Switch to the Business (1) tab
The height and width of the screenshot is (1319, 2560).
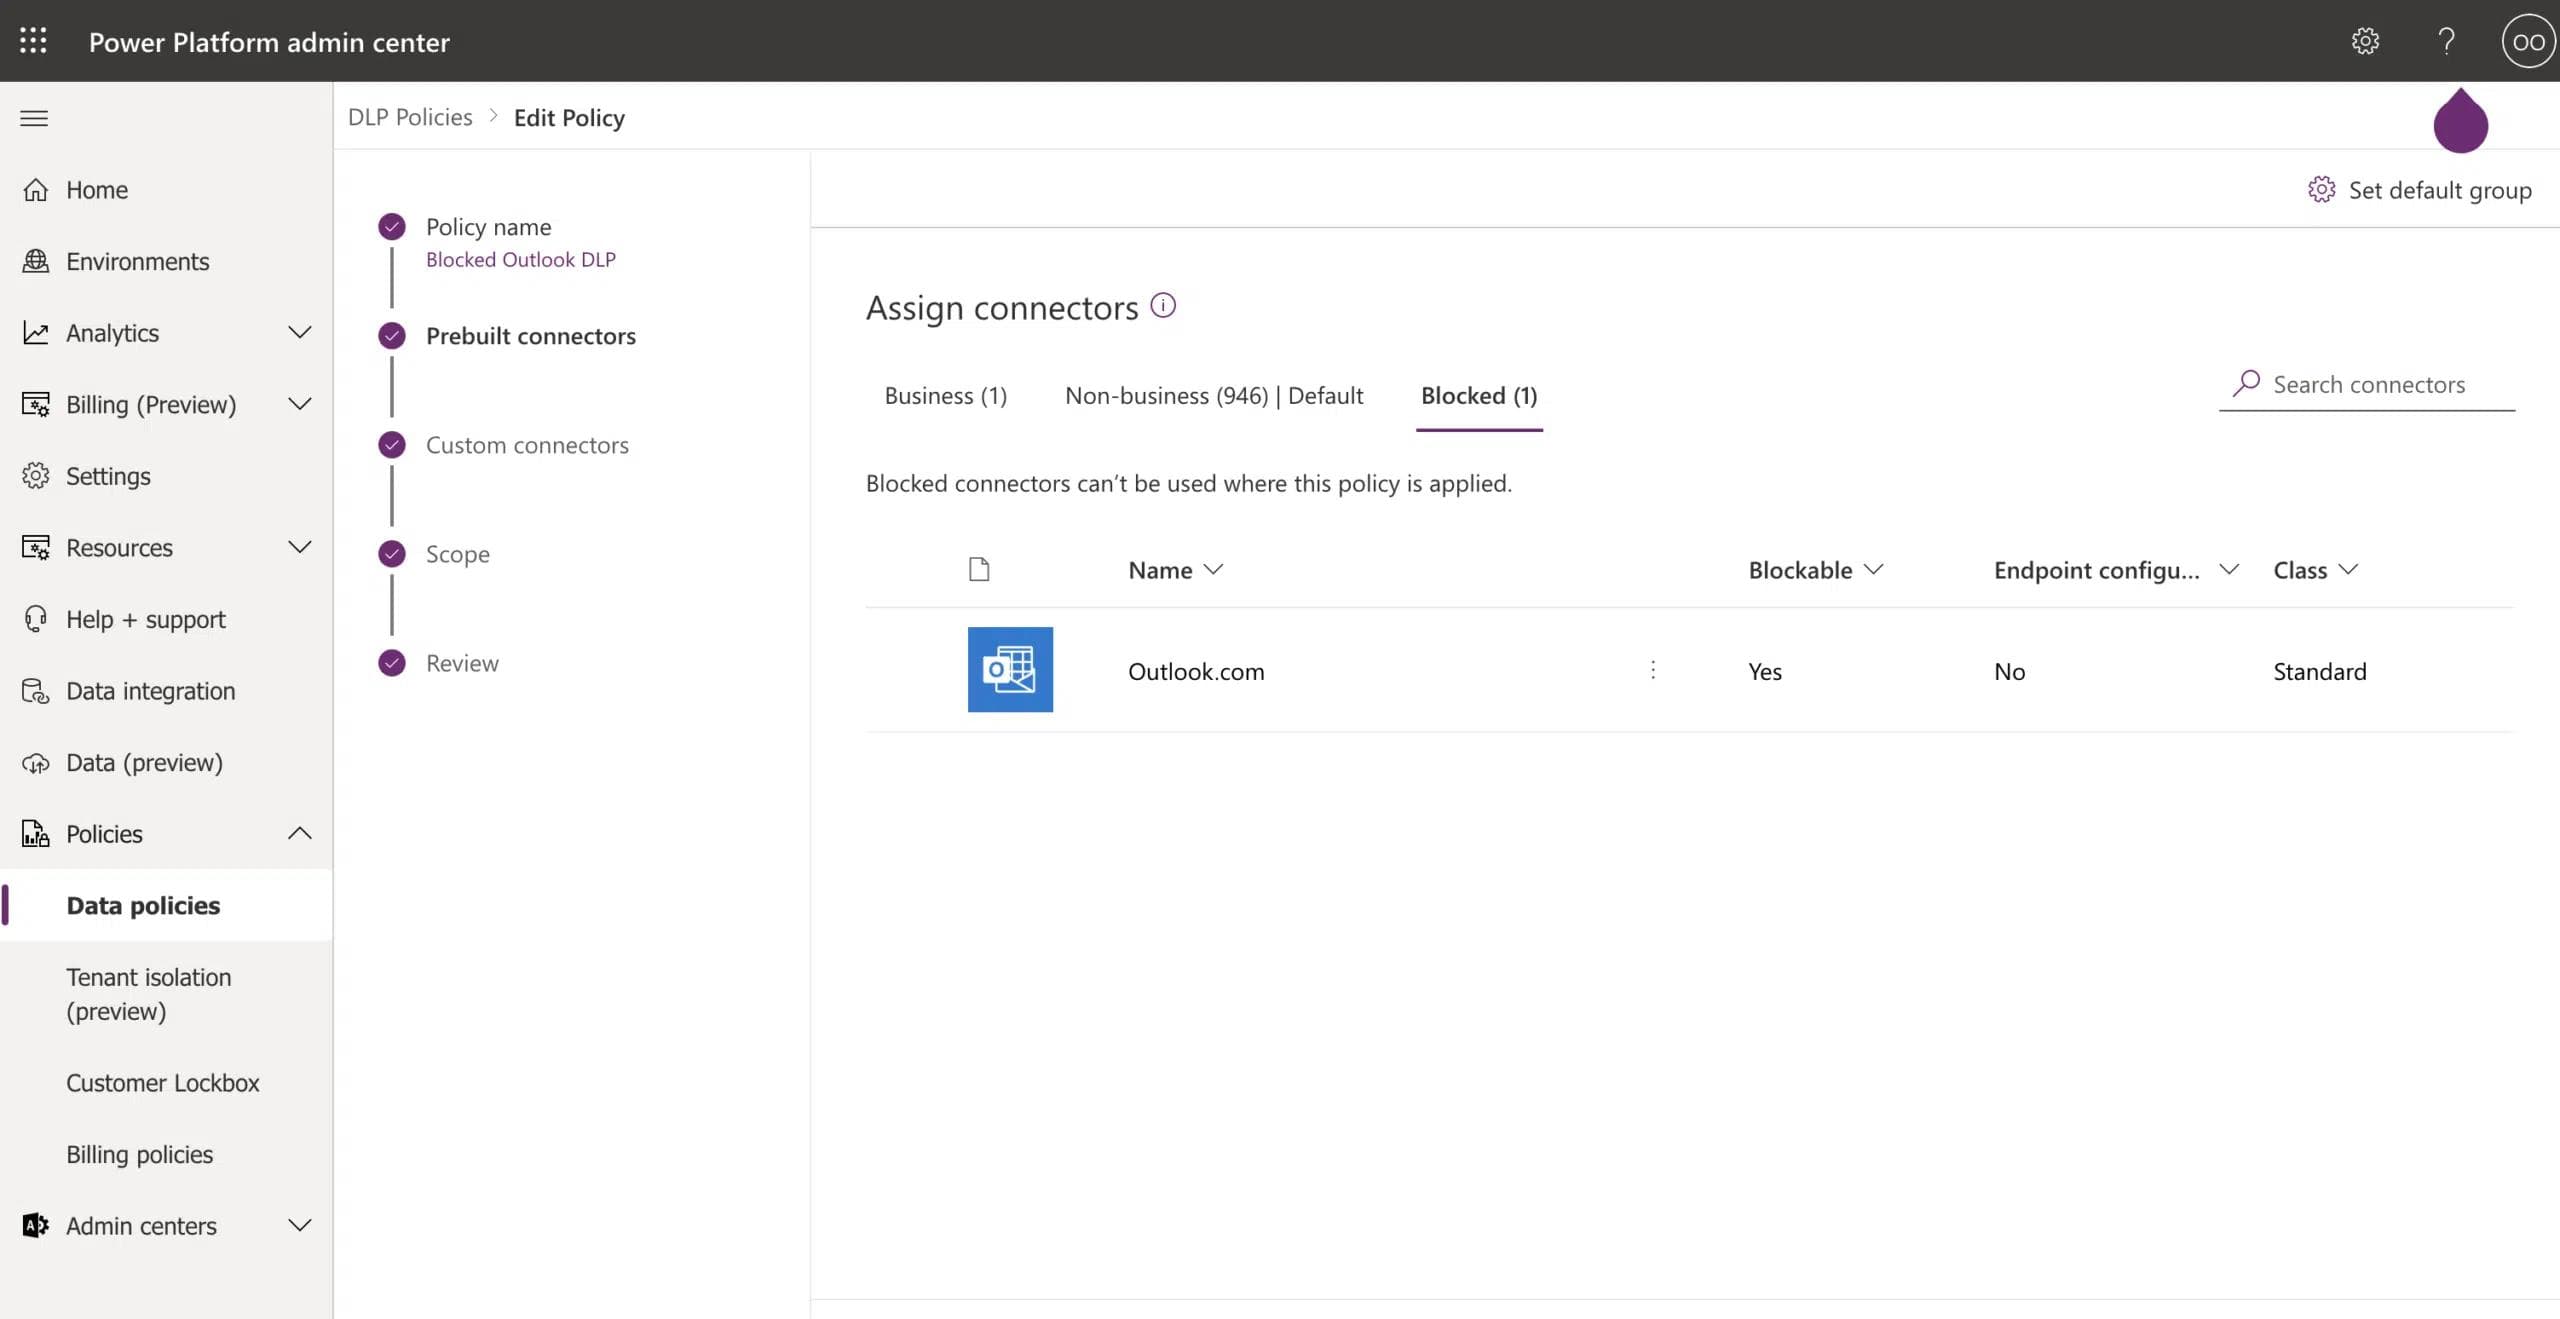coord(945,396)
